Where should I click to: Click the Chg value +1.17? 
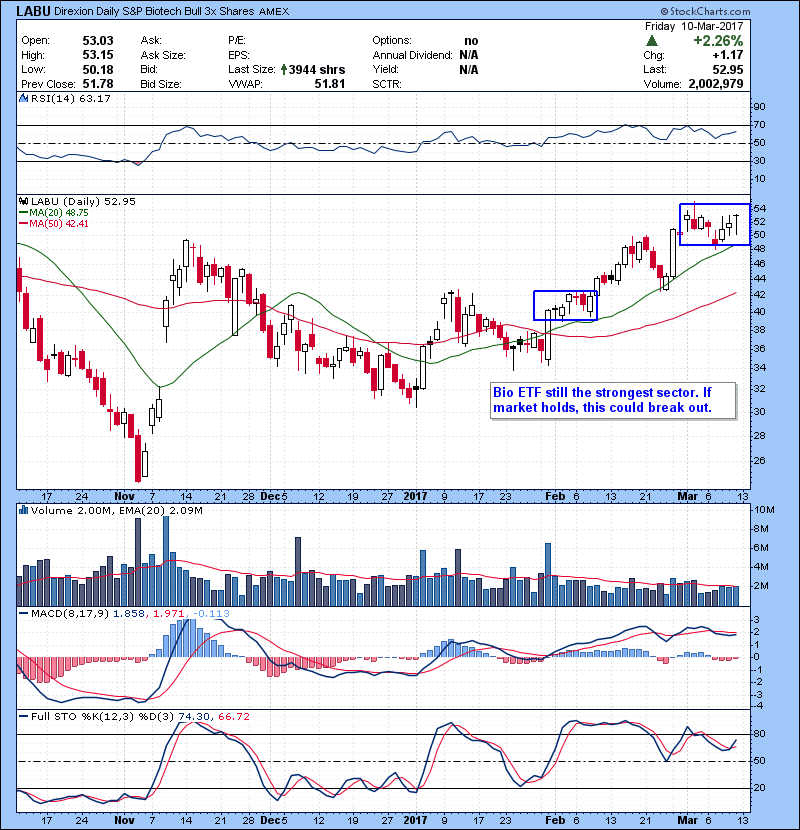coord(727,55)
